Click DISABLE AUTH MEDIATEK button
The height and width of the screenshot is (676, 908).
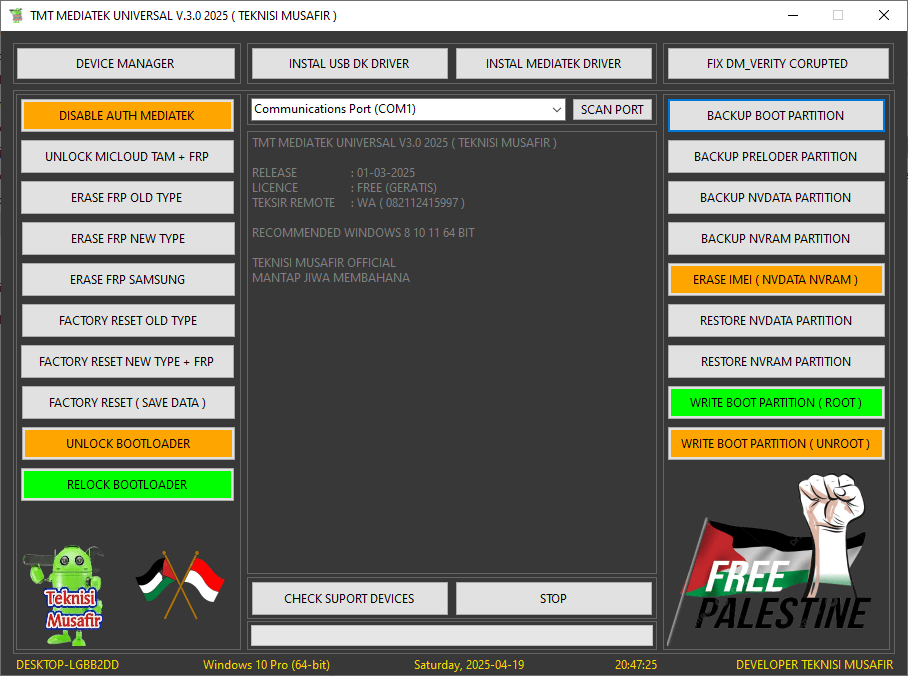click(x=127, y=116)
